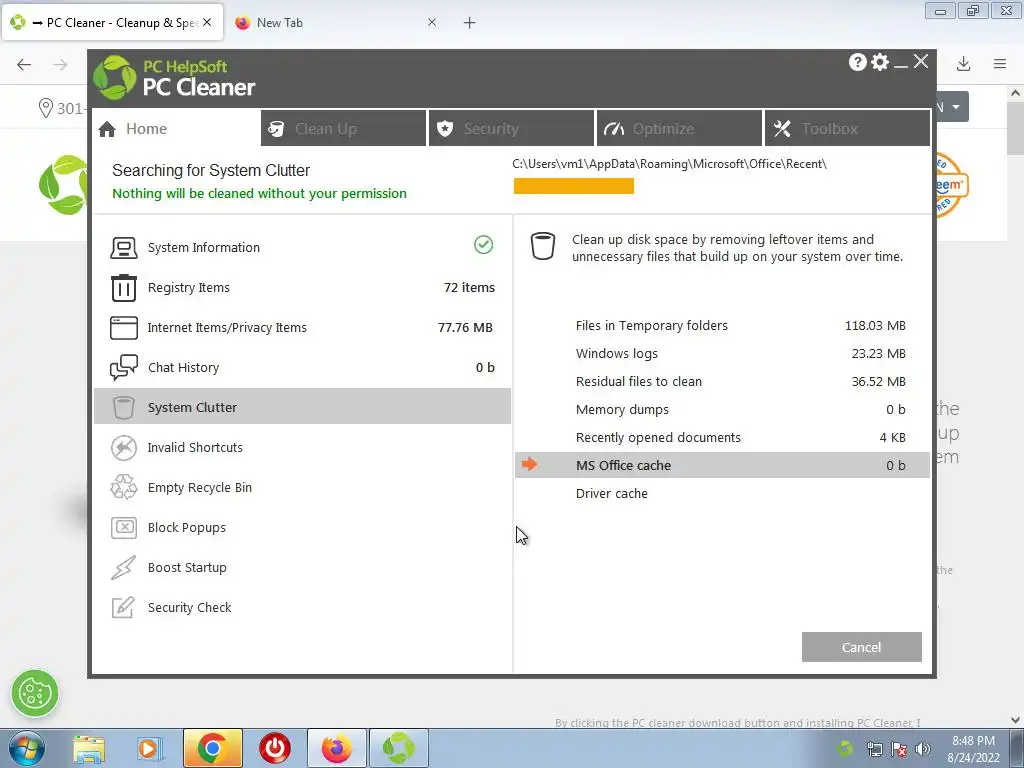Screen dimensions: 1024x768
Task: Open the Toolbox tab
Action: (x=847, y=129)
